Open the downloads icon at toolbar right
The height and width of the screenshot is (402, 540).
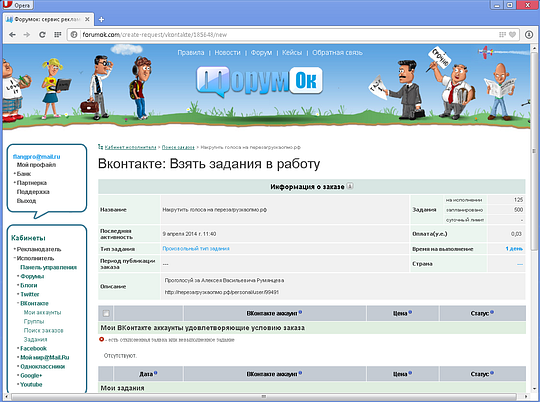[x=529, y=35]
